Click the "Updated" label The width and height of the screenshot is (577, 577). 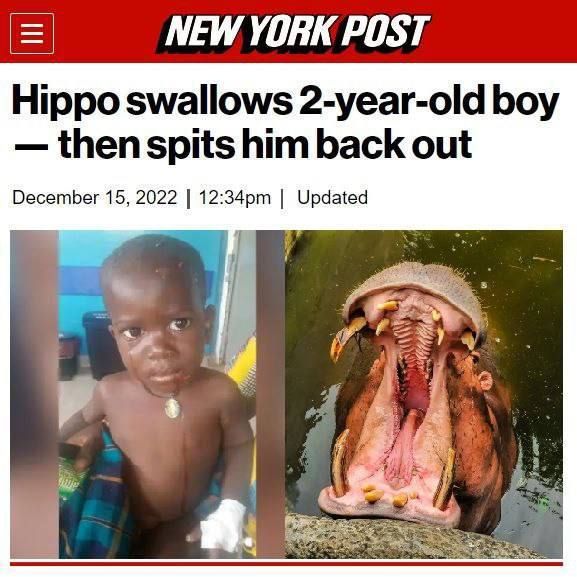pyautogui.click(x=332, y=198)
